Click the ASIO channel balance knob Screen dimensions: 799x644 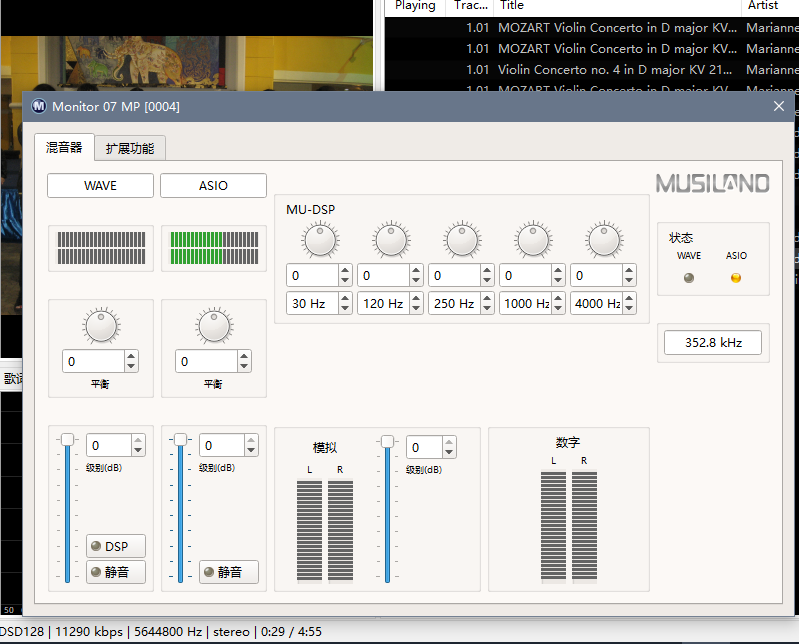click(214, 325)
